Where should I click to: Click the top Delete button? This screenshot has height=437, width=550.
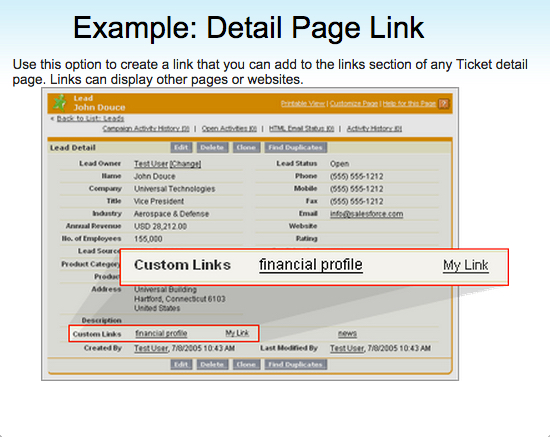coord(212,147)
